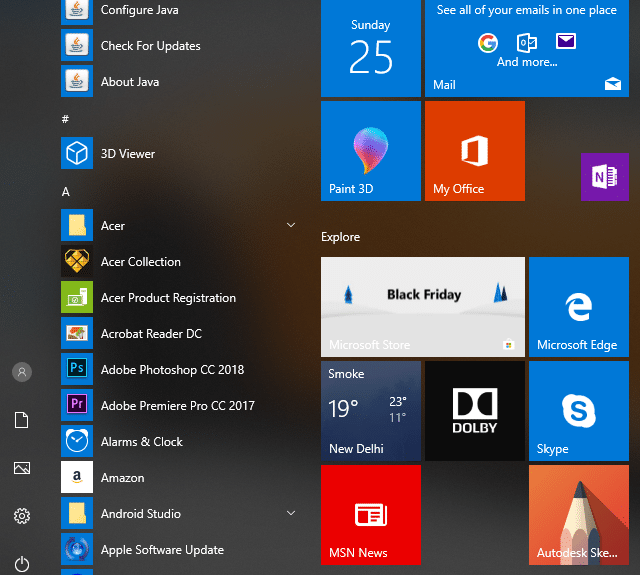This screenshot has width=640, height=575.
Task: Click the My Office tile
Action: [474, 151]
